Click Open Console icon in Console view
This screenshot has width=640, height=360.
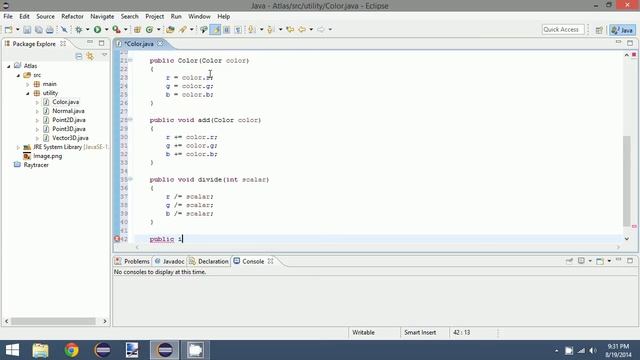pos(600,261)
